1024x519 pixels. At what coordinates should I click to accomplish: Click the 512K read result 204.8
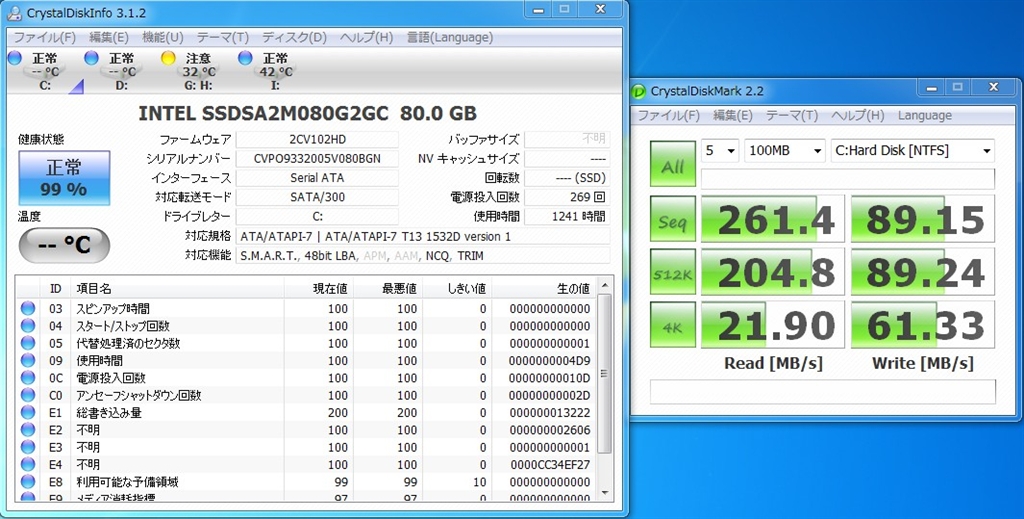pyautogui.click(x=773, y=272)
